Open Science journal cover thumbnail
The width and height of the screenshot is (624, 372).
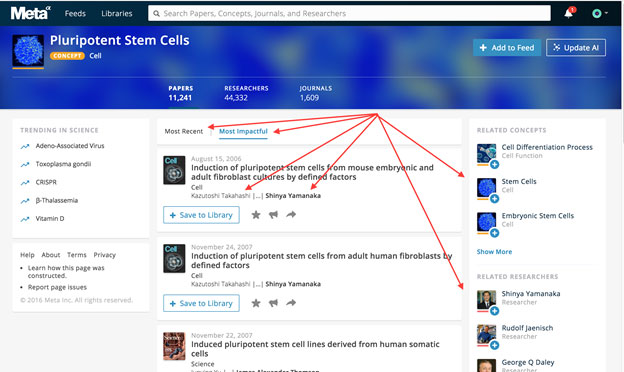174,346
